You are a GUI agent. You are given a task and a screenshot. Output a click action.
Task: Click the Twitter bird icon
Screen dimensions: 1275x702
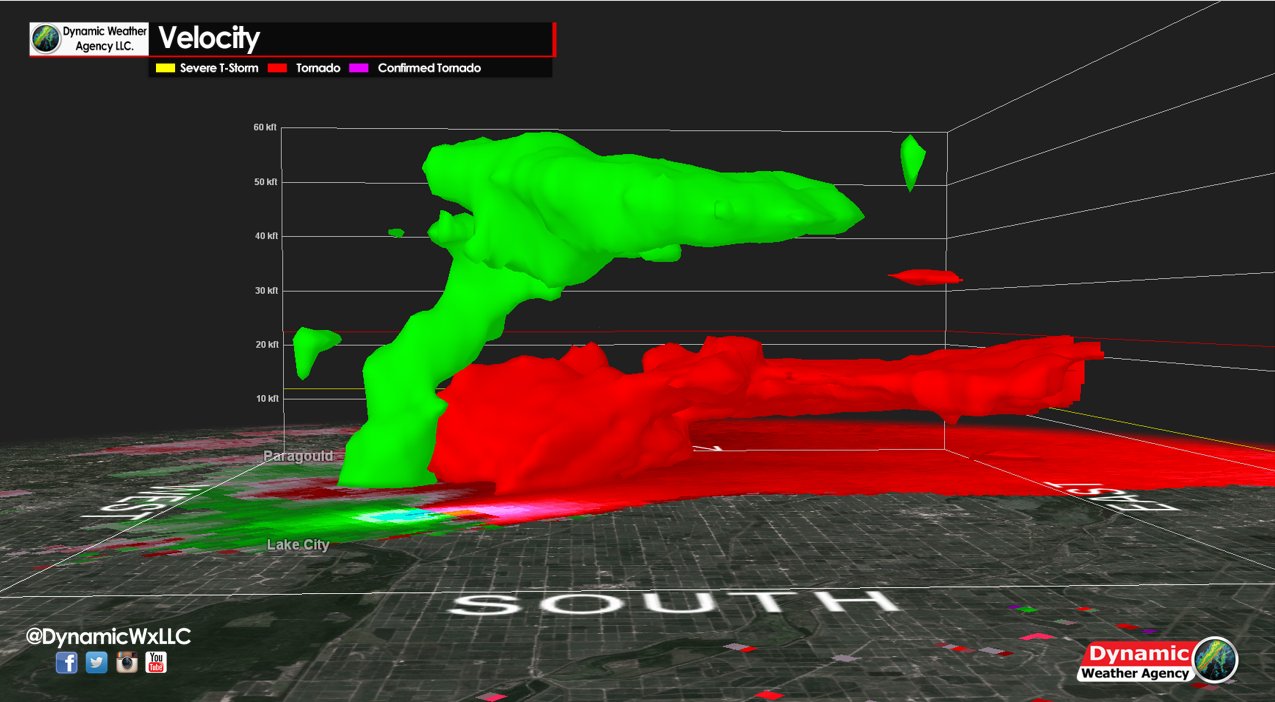pos(96,662)
